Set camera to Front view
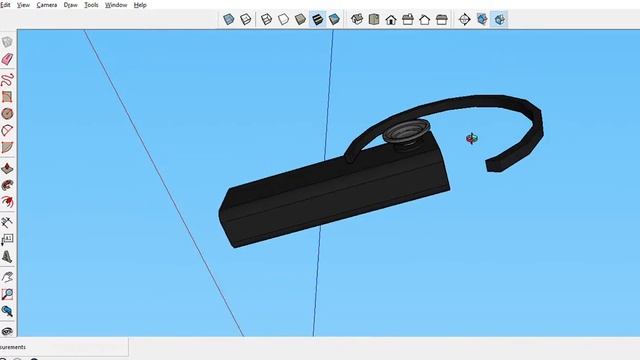Viewport: 640px width, 360px height. [391, 19]
